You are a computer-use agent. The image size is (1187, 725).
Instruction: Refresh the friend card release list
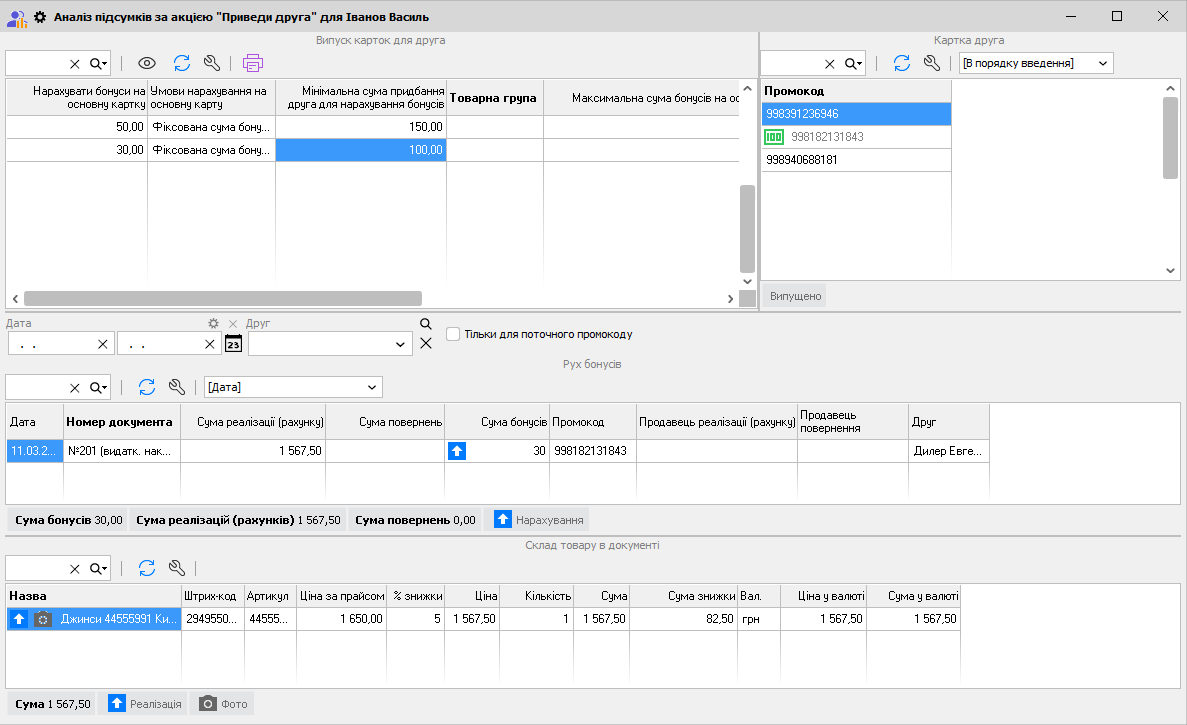(x=181, y=63)
